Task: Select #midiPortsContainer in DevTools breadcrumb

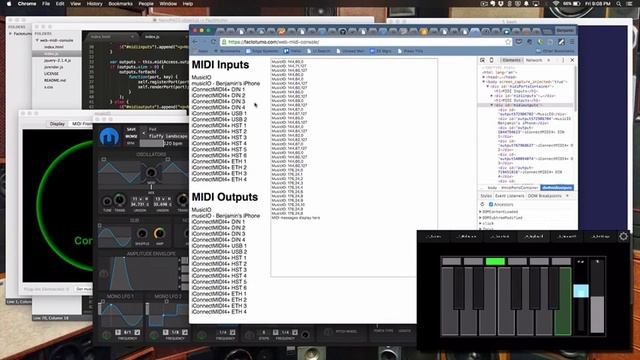Action: [x=520, y=188]
